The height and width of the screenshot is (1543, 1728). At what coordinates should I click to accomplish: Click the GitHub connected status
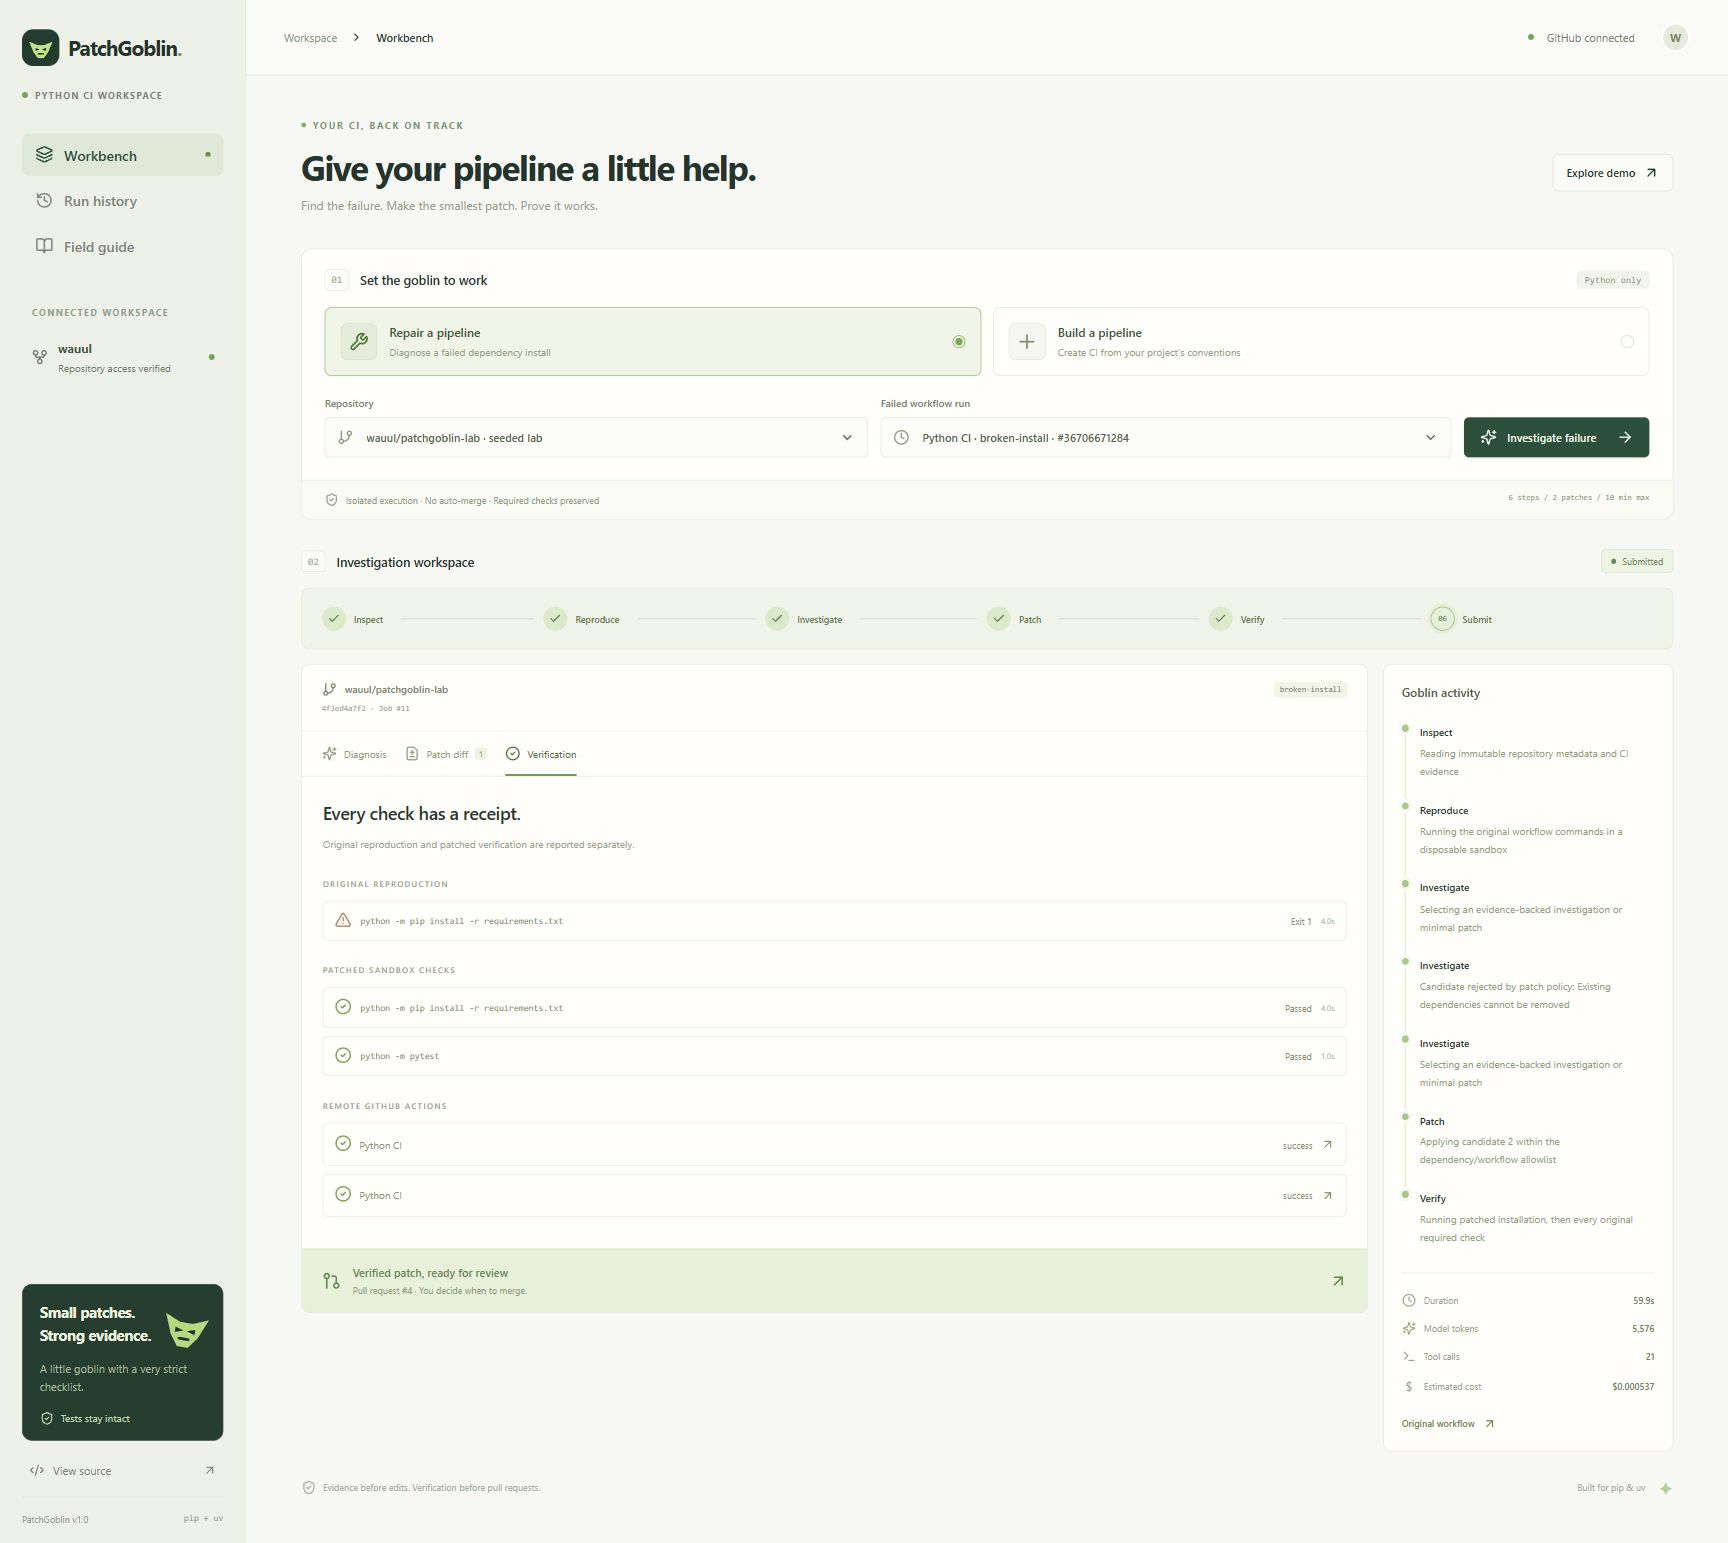click(1581, 38)
